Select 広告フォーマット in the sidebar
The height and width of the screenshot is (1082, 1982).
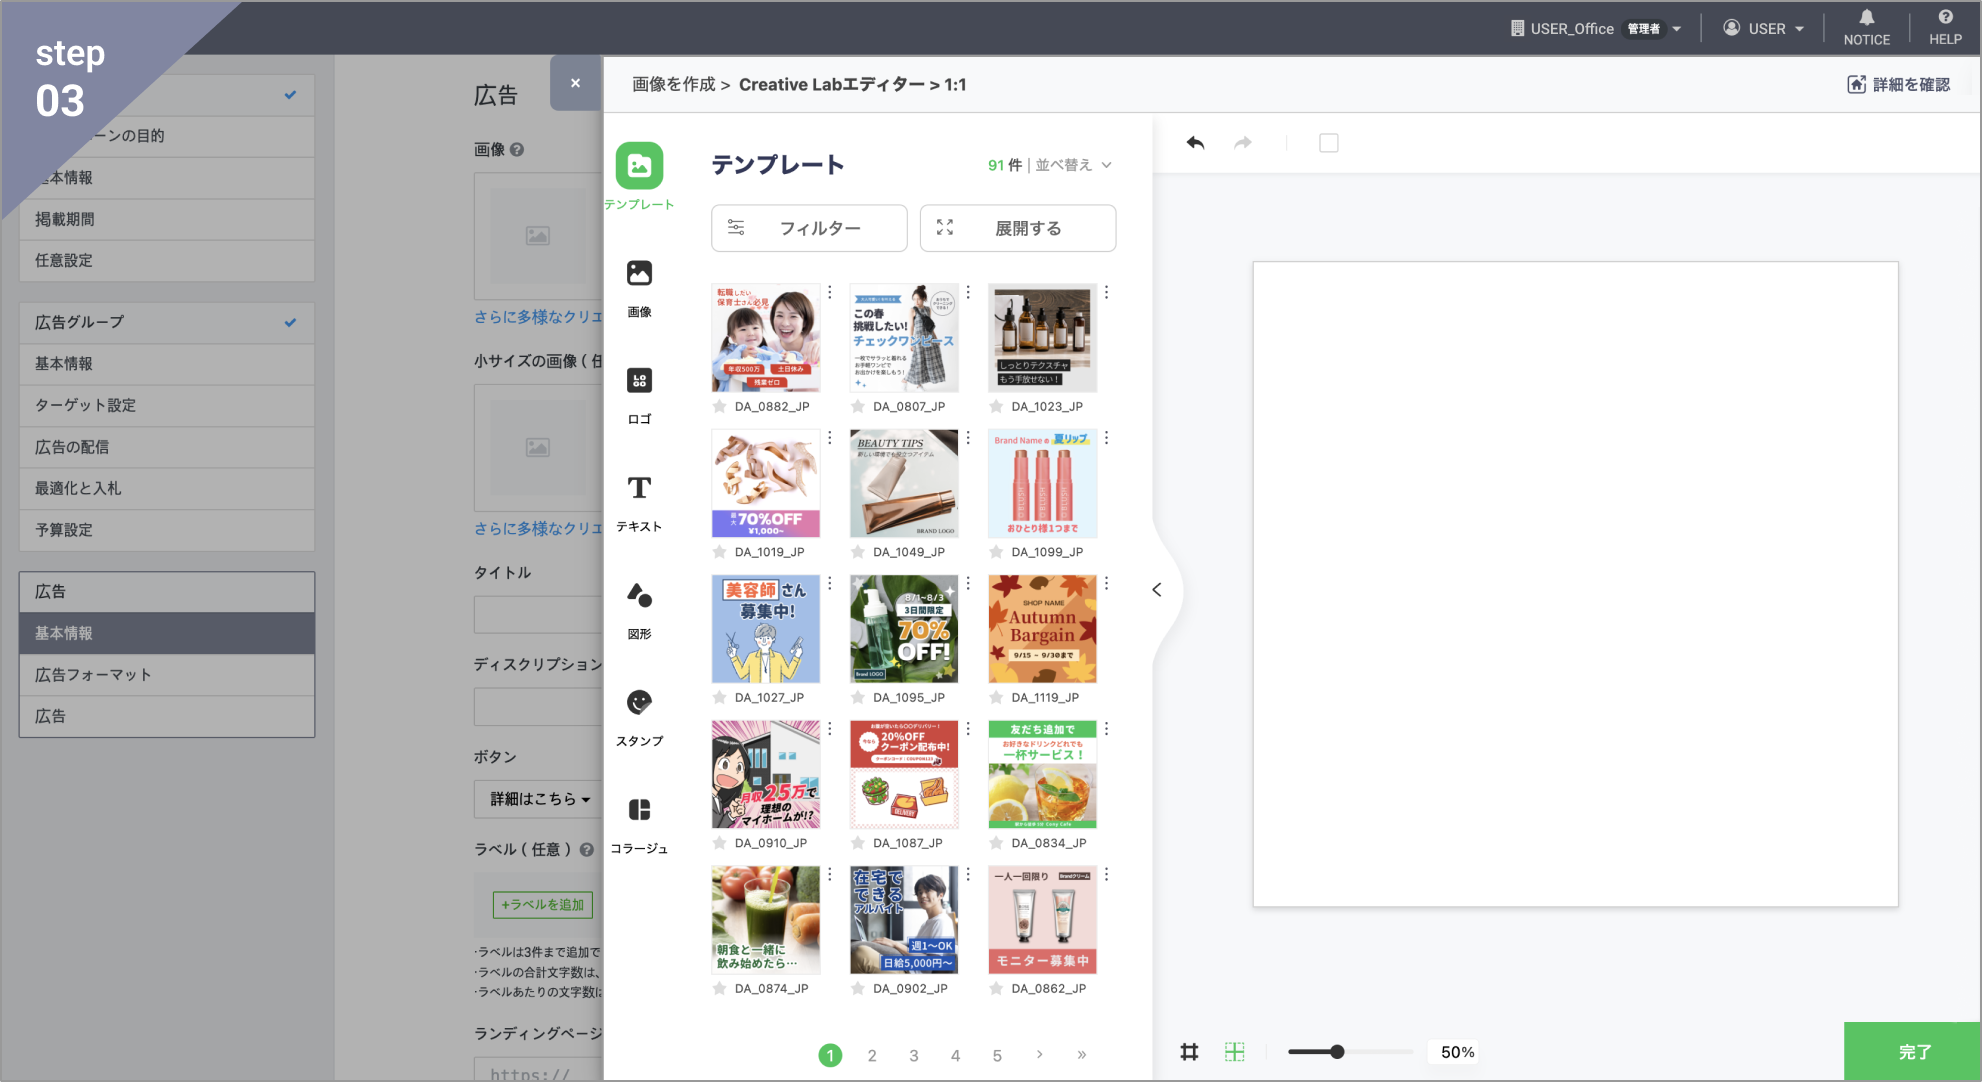click(167, 675)
